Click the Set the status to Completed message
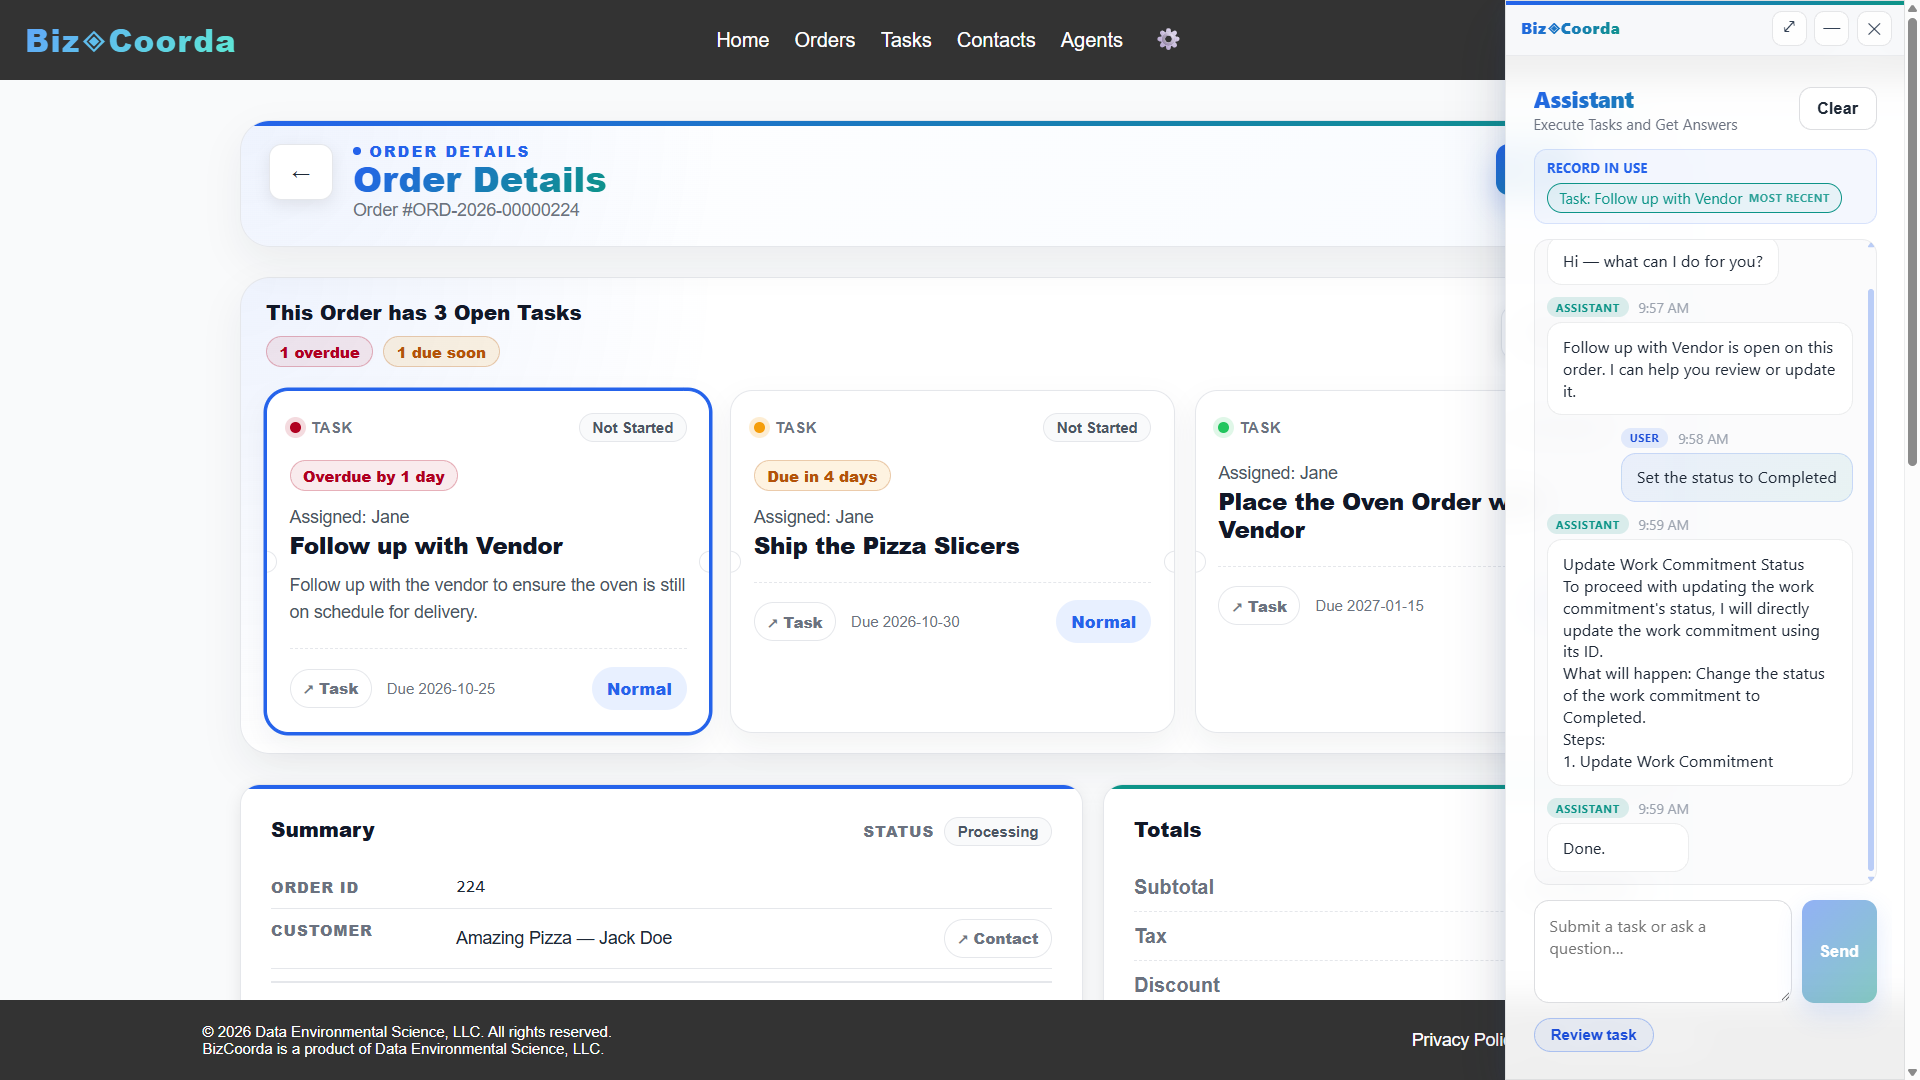Screen dimensions: 1920x1080 click(x=1736, y=478)
